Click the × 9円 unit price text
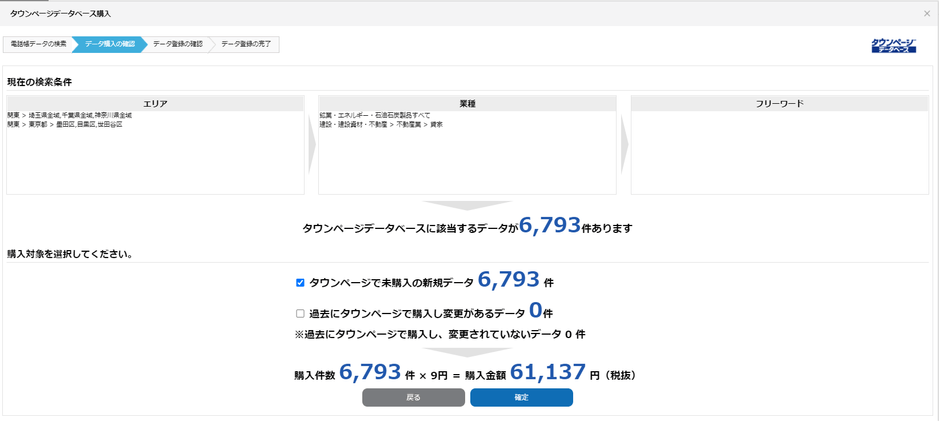 (432, 376)
